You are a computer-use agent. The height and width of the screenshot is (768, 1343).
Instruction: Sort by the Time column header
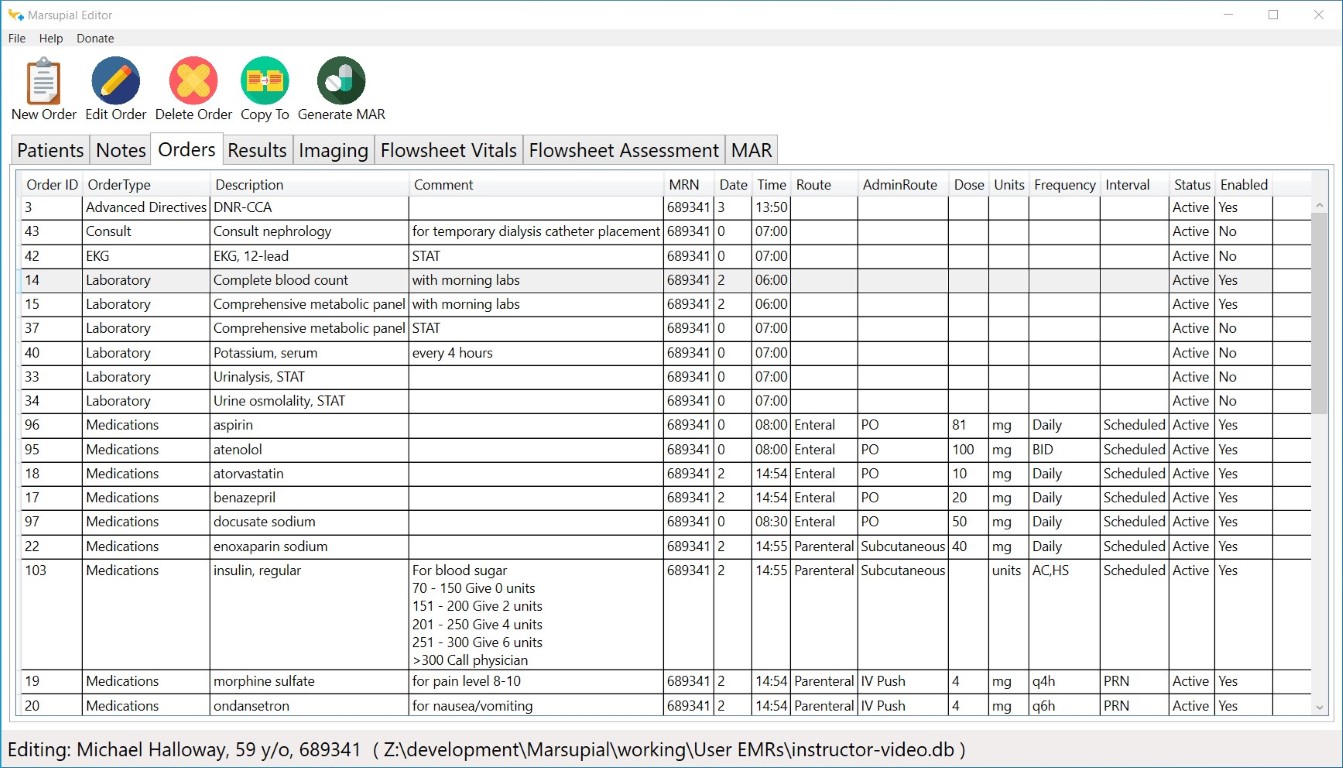click(x=772, y=185)
